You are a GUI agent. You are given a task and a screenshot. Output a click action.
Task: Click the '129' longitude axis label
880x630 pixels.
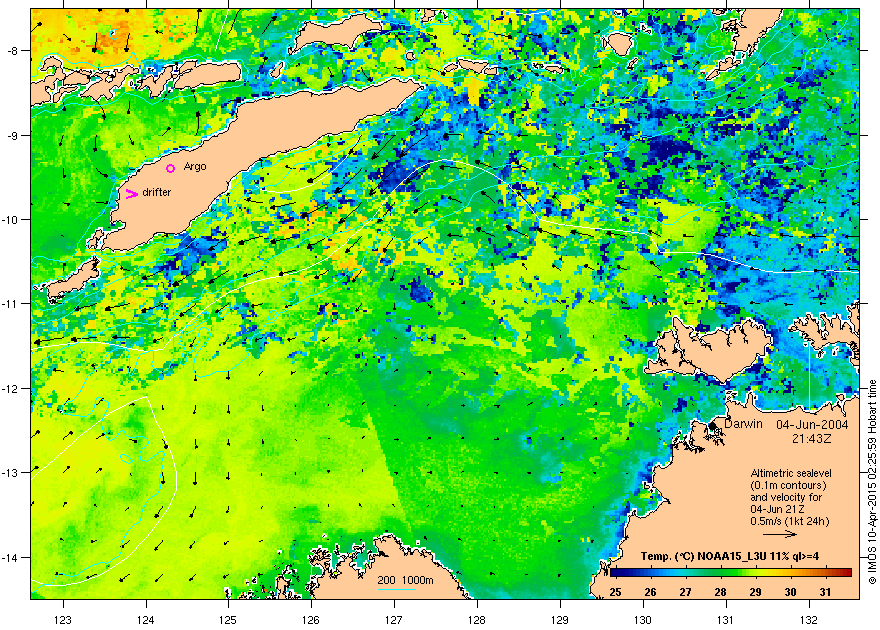tap(560, 620)
